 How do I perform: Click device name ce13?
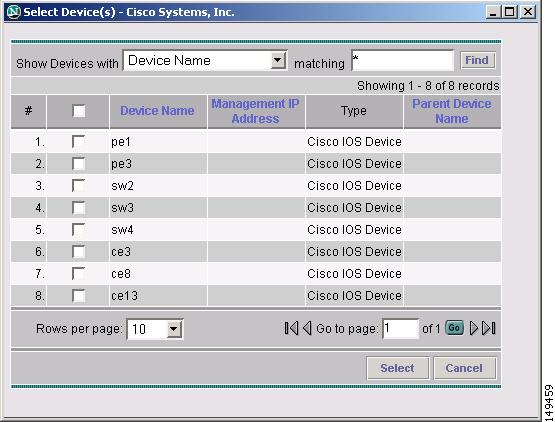point(124,296)
